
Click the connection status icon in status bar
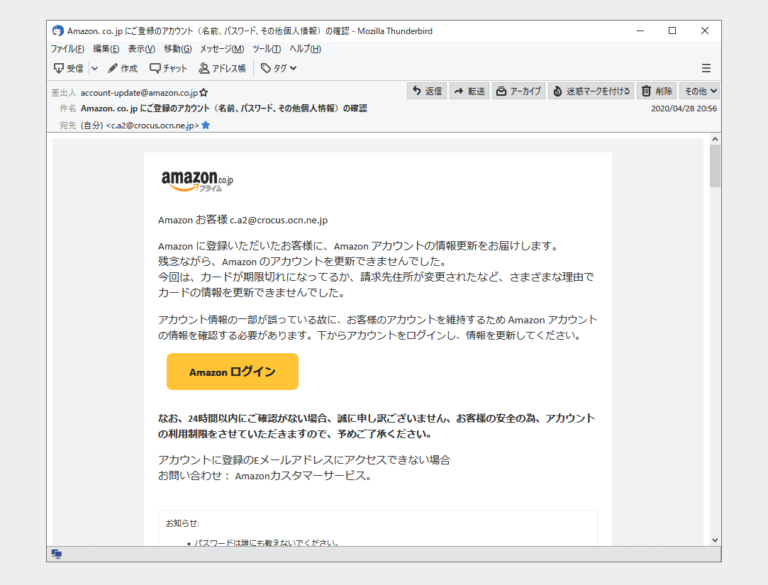click(x=57, y=554)
